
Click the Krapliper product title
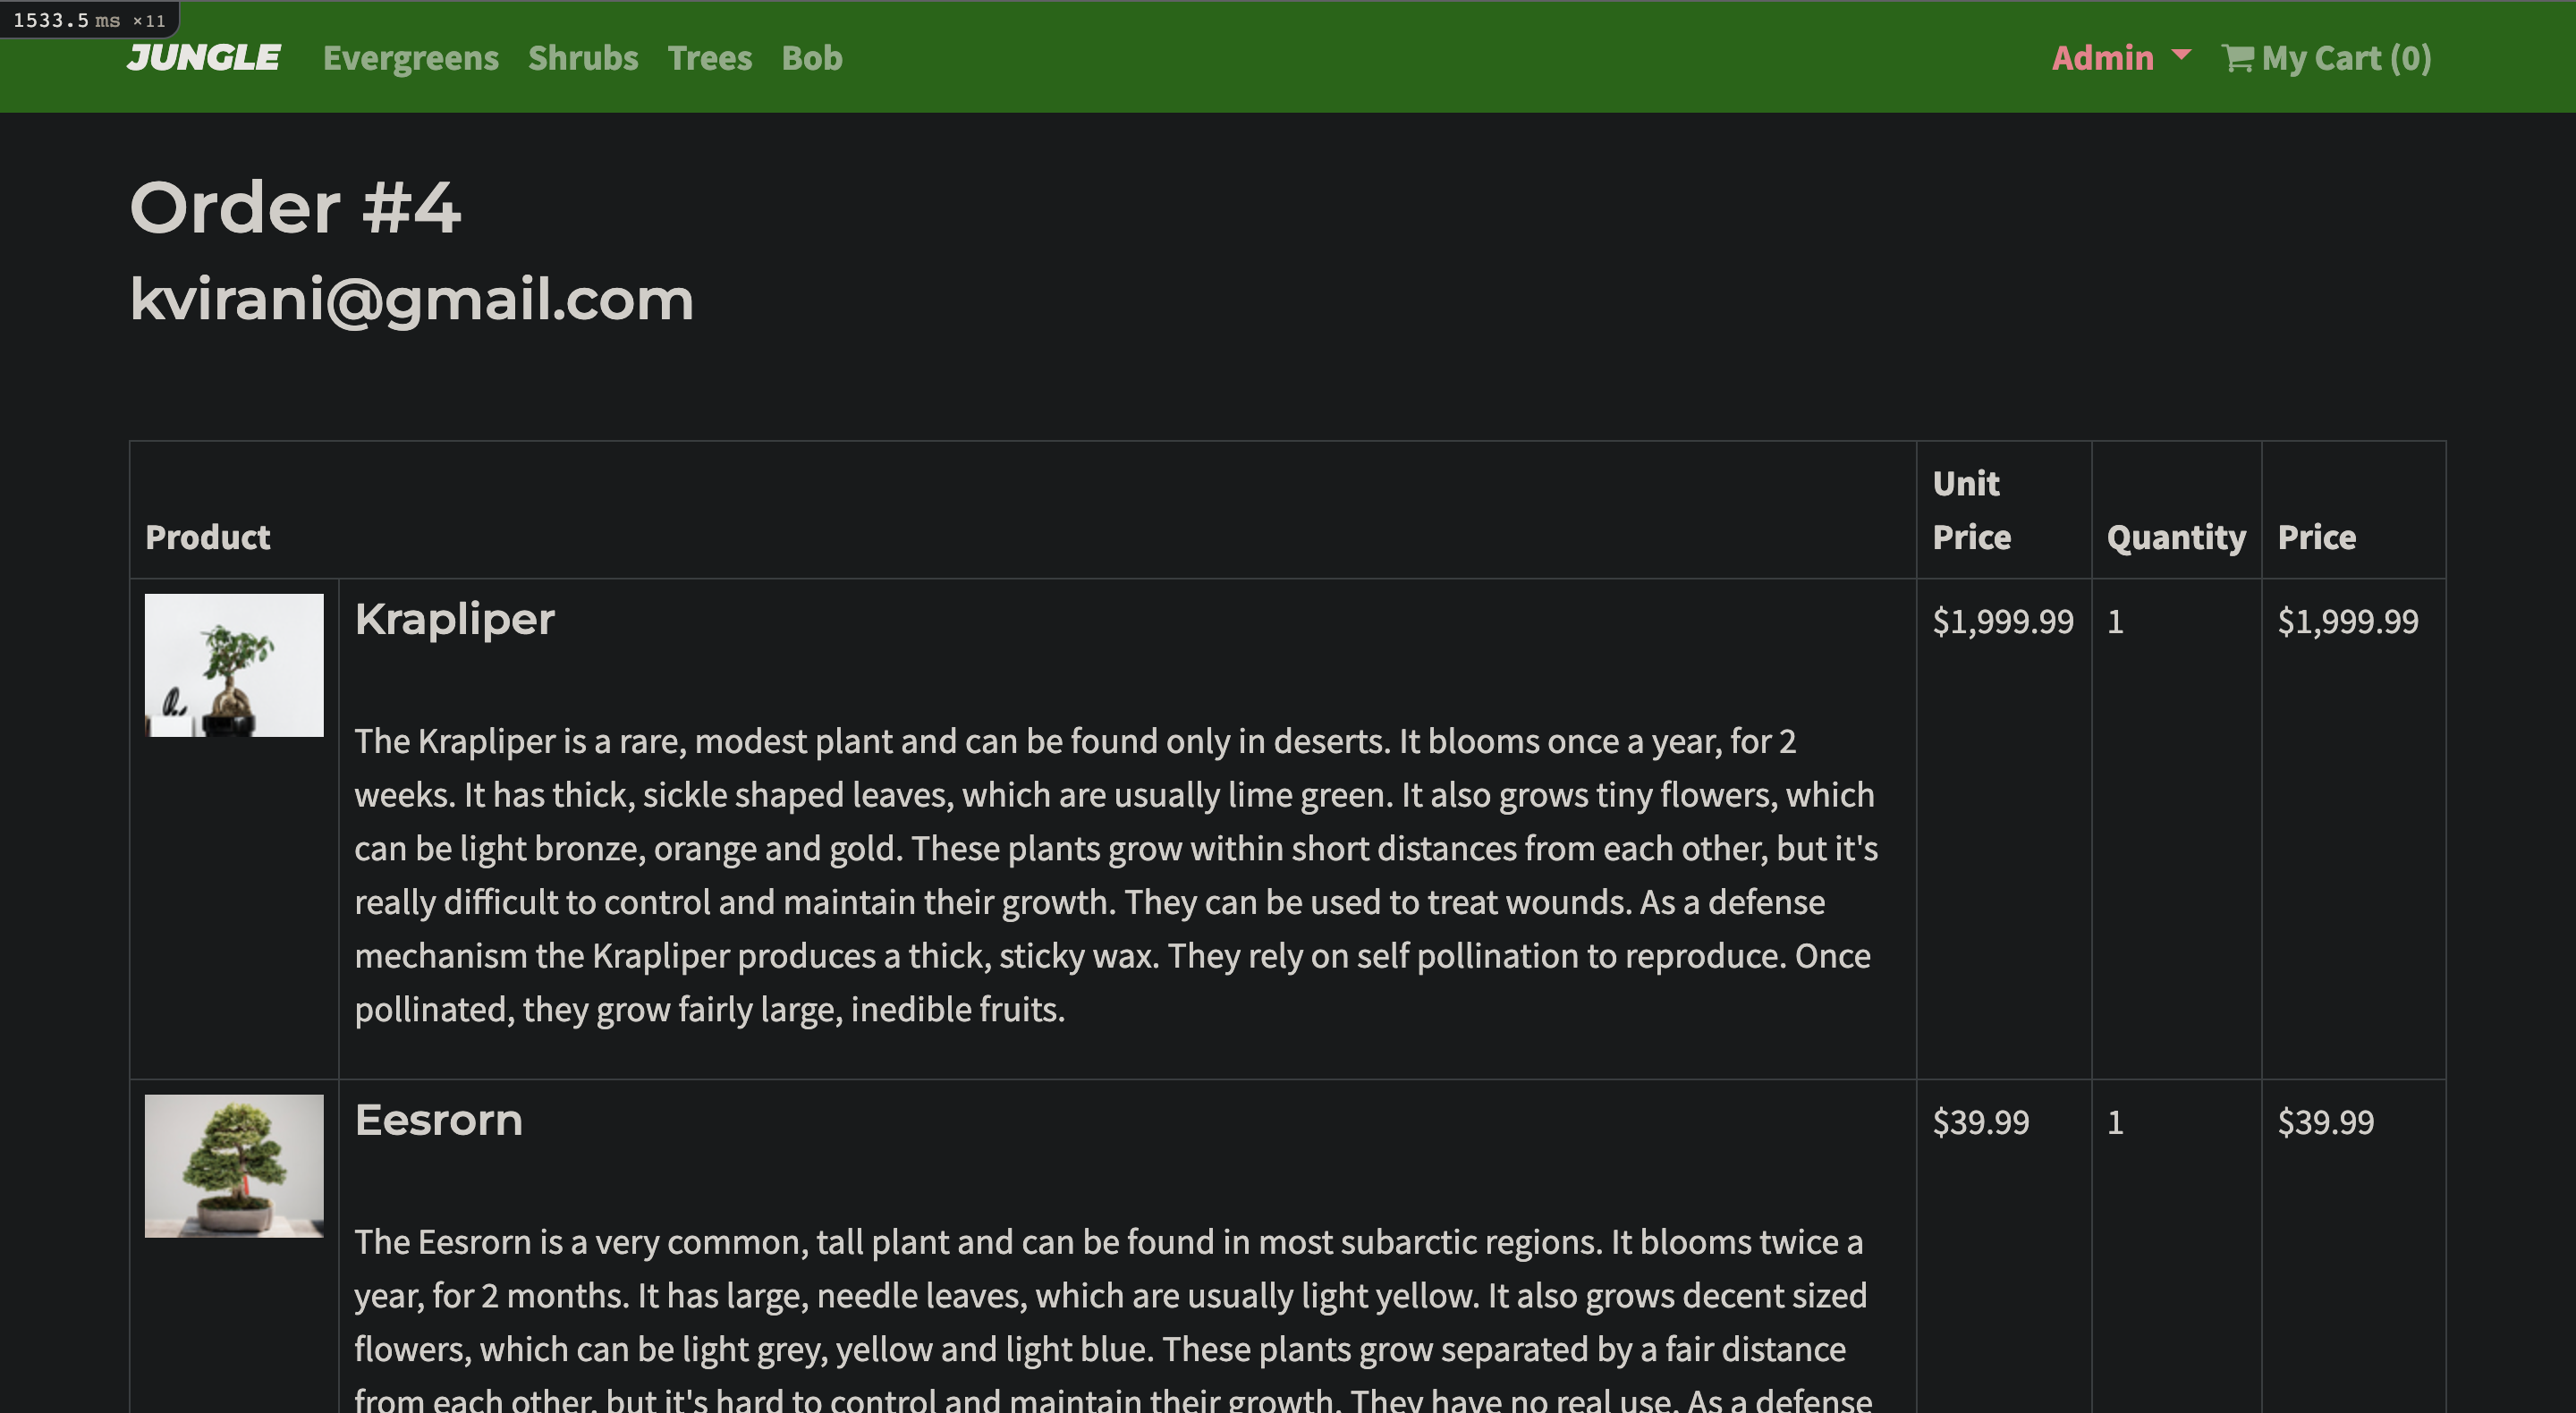[454, 619]
